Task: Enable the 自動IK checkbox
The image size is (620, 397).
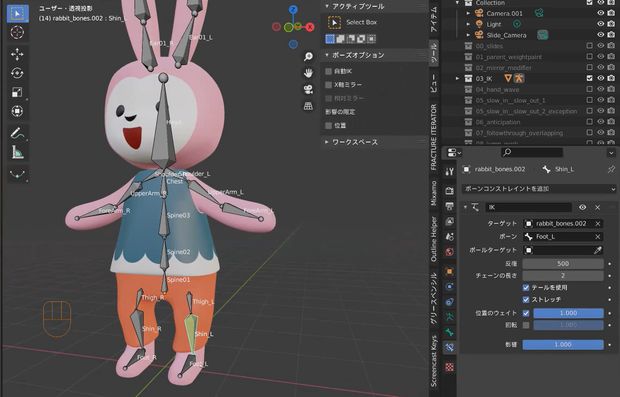Action: (328, 71)
